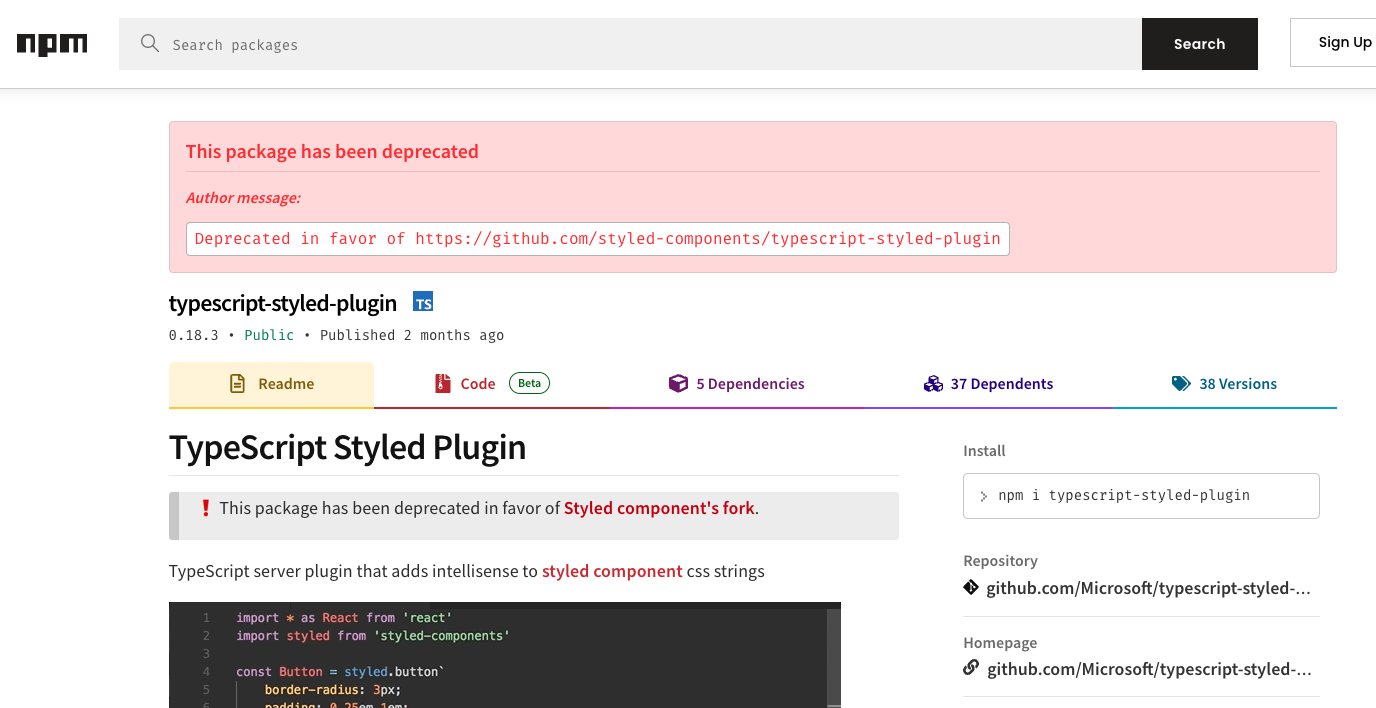Open the 5 Dependencies tab
Screen dimensions: 1376x708
pos(736,384)
